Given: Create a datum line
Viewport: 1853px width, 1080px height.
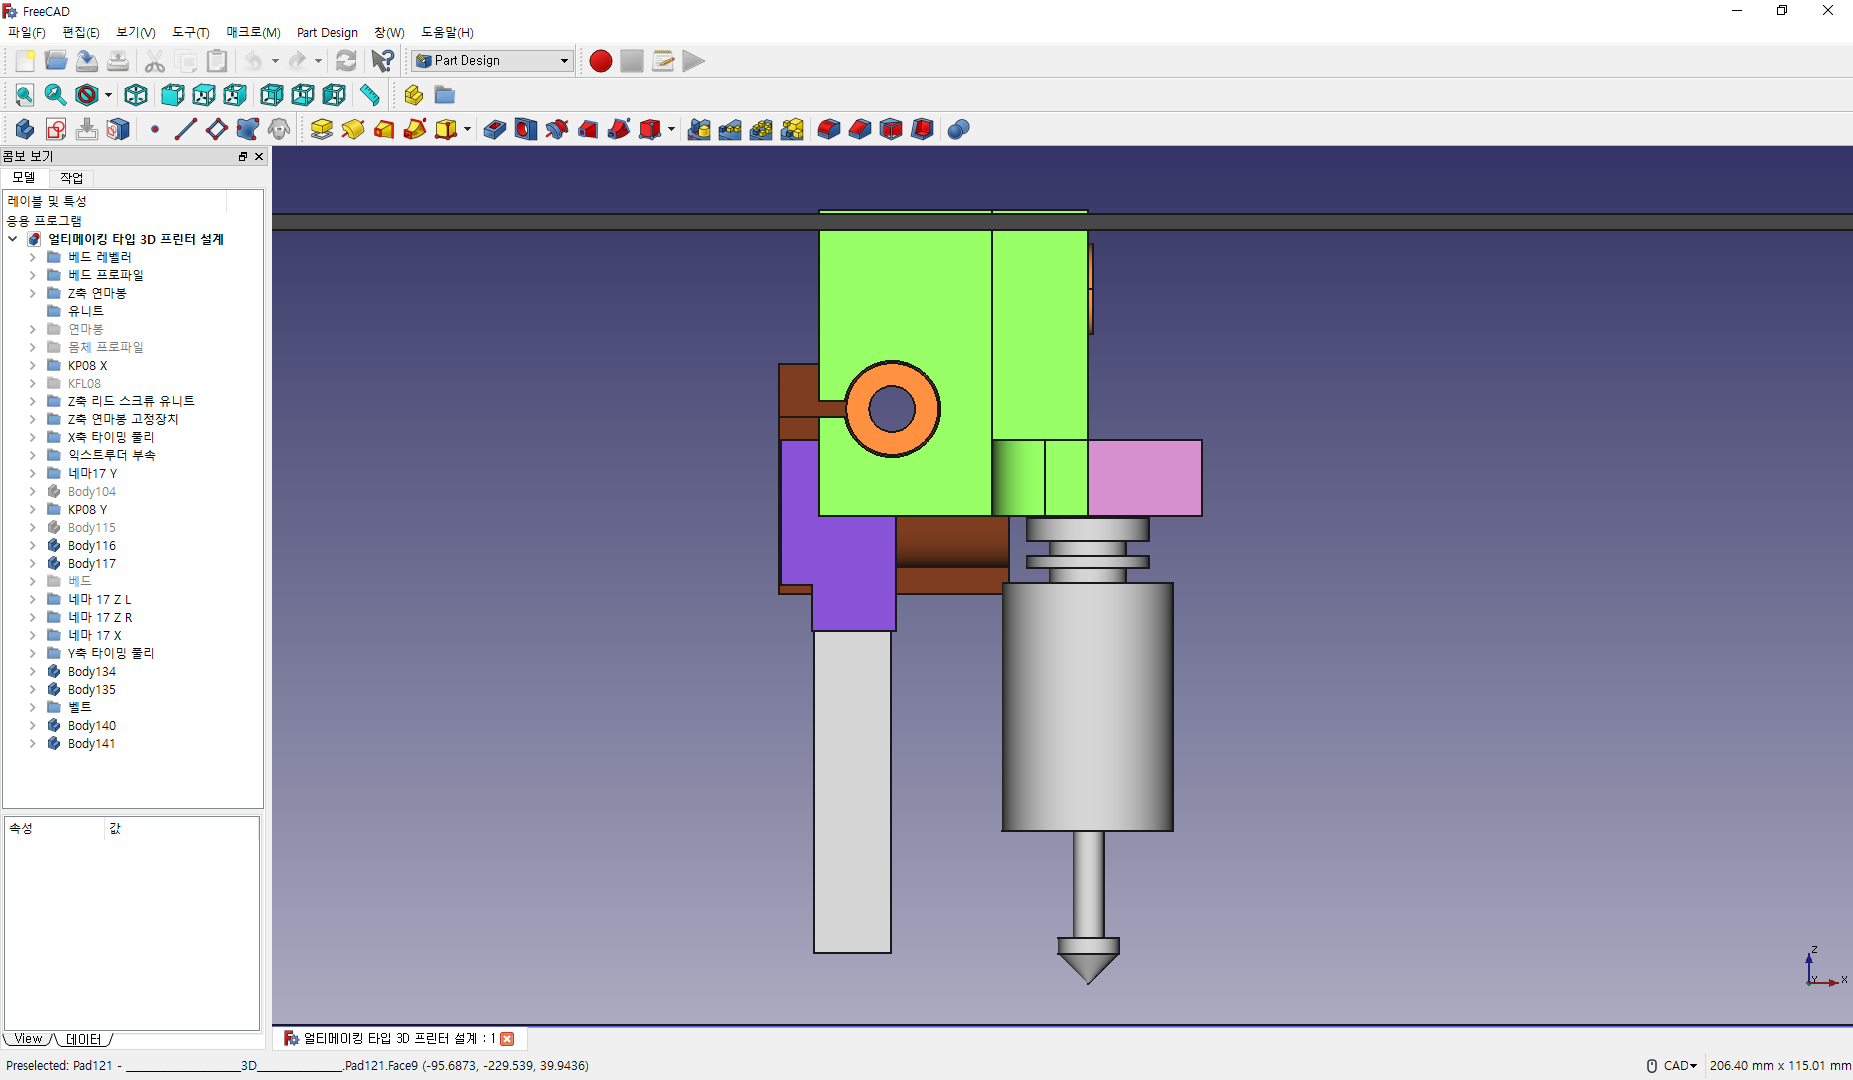Looking at the screenshot, I should coord(186,129).
